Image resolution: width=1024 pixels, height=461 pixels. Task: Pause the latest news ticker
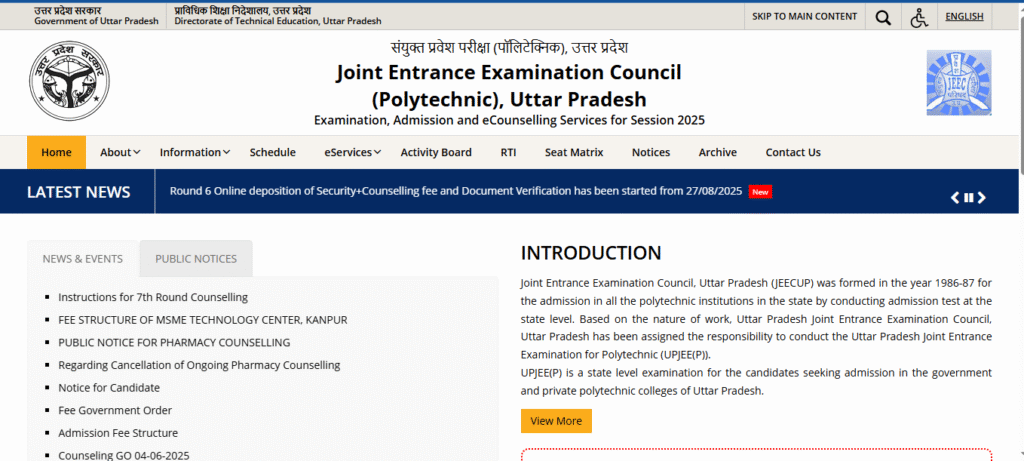968,198
